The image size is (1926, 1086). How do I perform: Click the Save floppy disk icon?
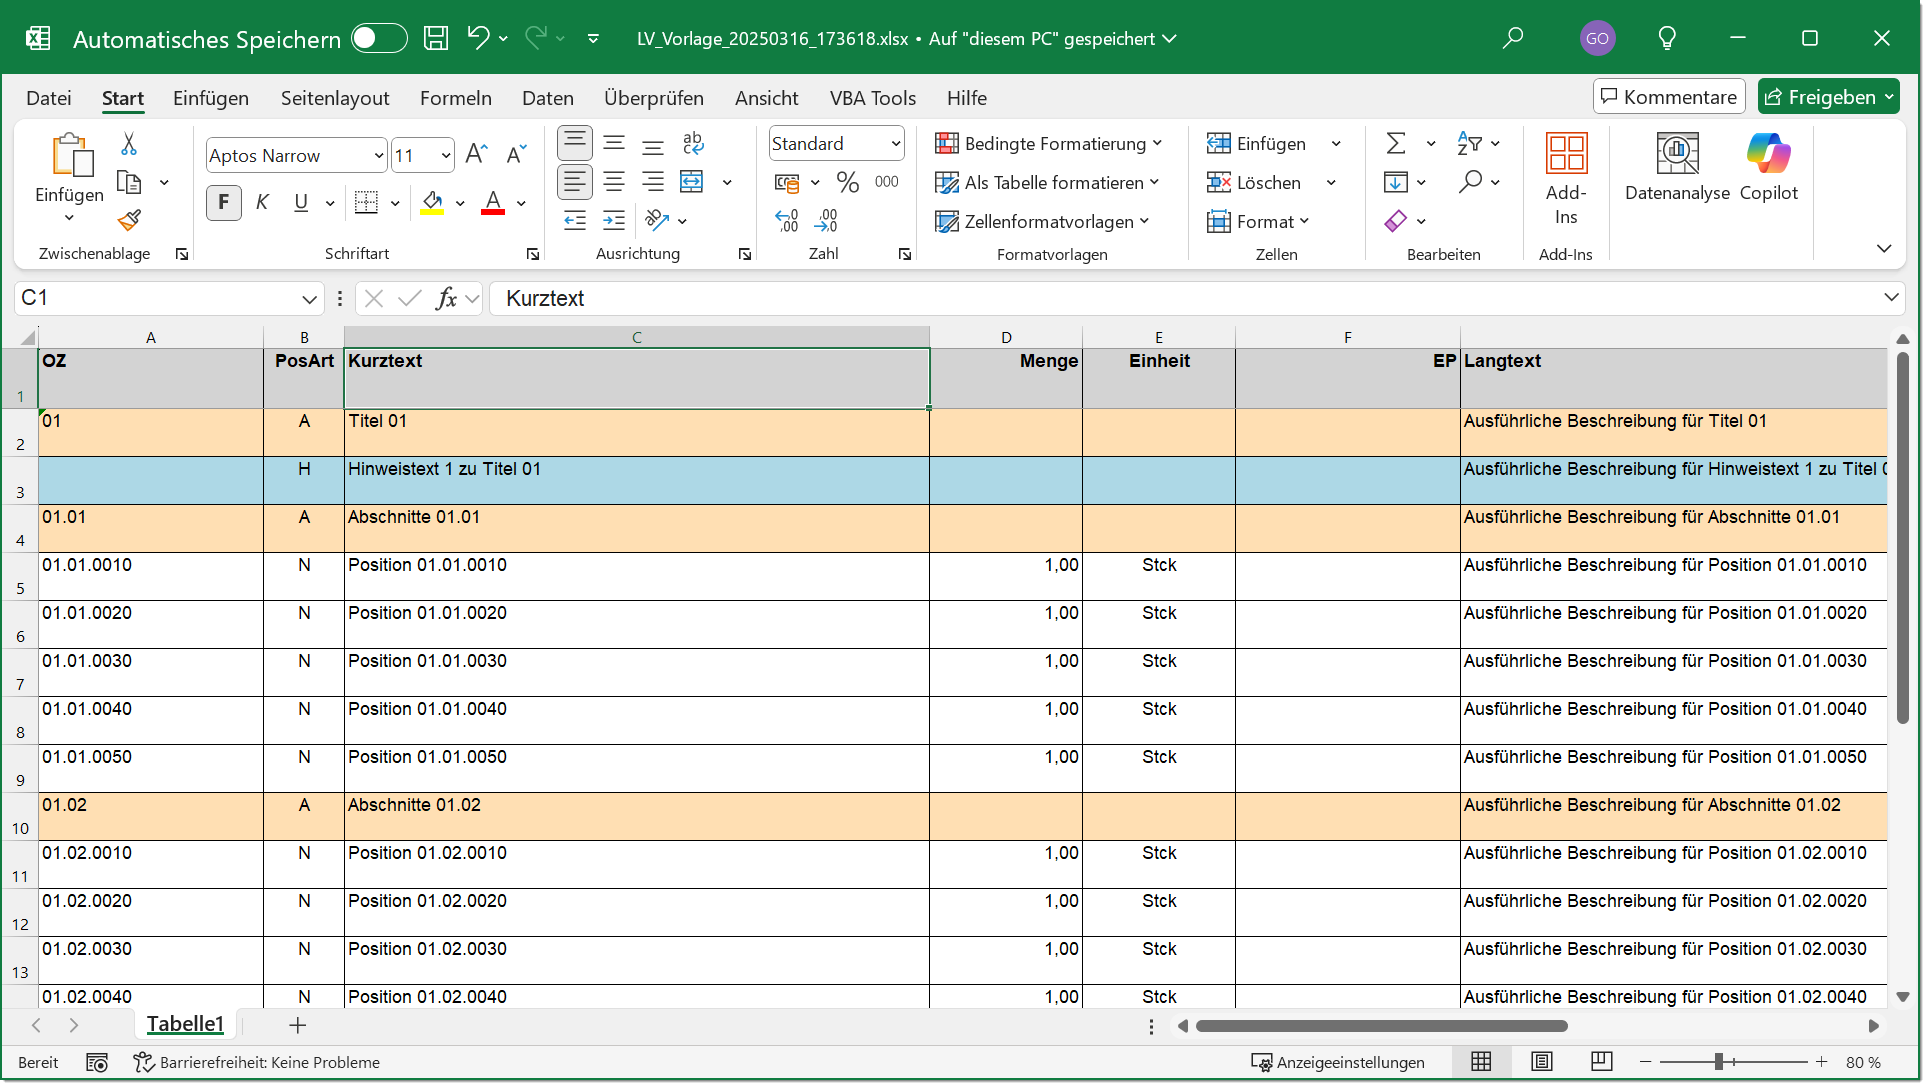[436, 39]
